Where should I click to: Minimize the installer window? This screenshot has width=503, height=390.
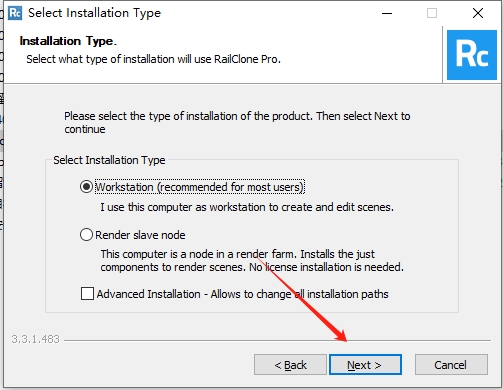point(387,13)
